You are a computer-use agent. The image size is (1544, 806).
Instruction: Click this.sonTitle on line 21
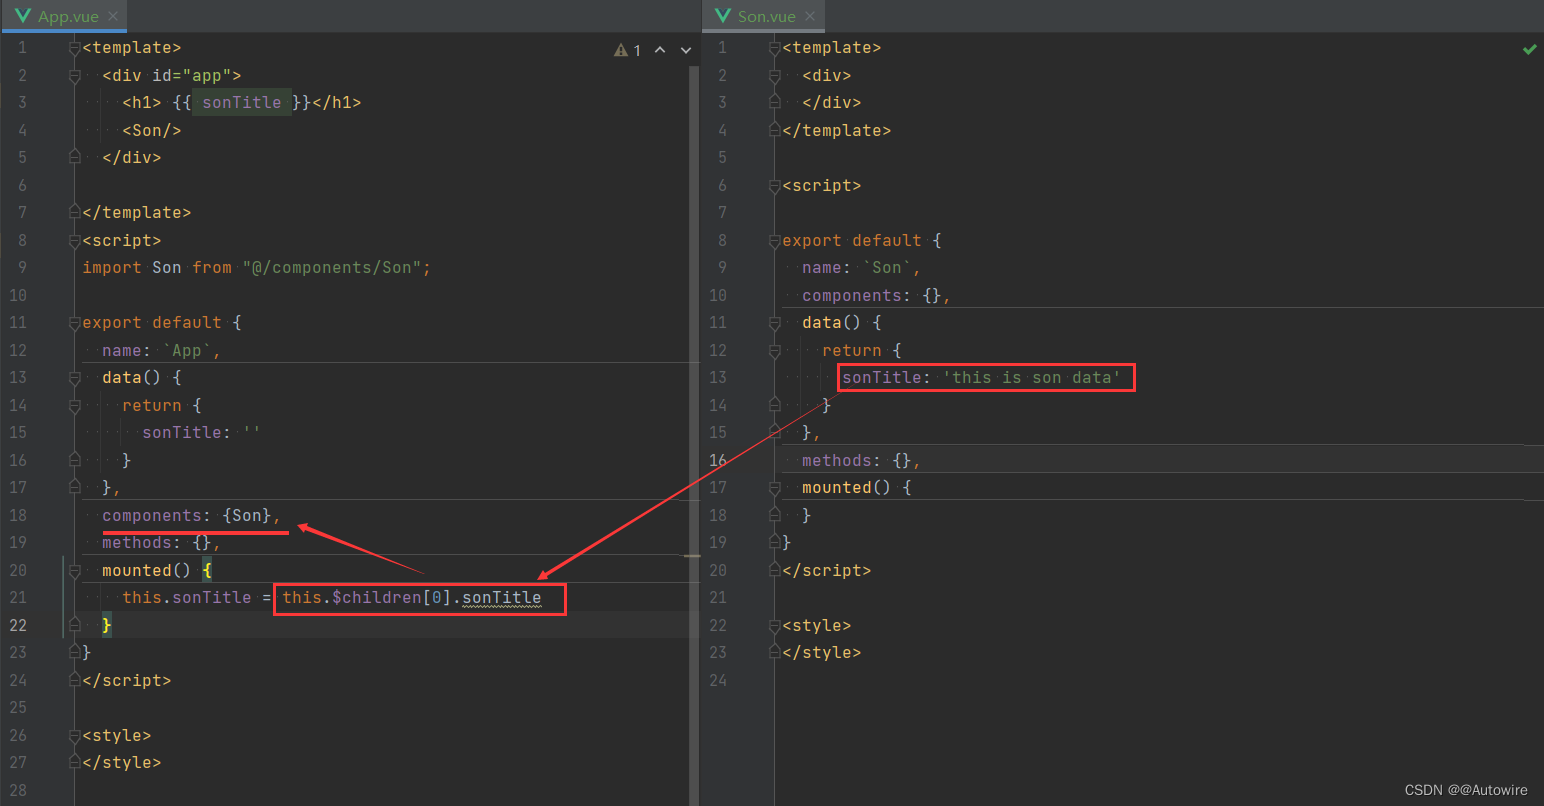tap(187, 598)
